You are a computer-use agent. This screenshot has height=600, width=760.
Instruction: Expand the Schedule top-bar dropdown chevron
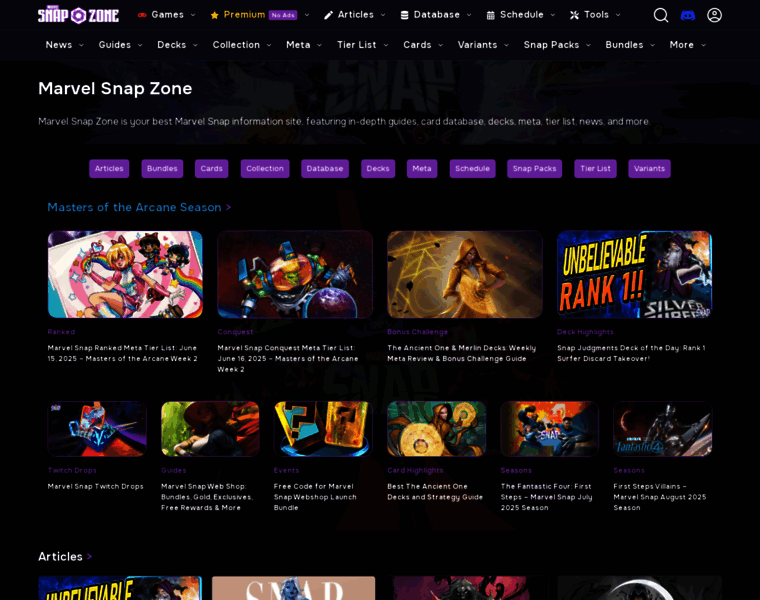pos(553,15)
